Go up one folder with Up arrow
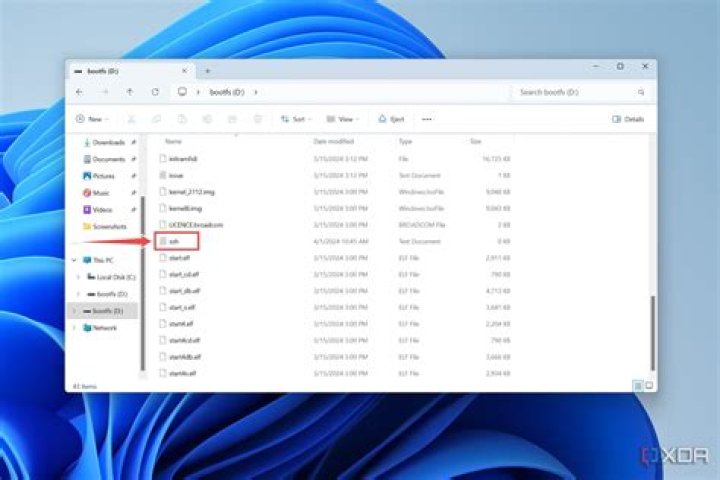The height and width of the screenshot is (480, 720). click(129, 92)
